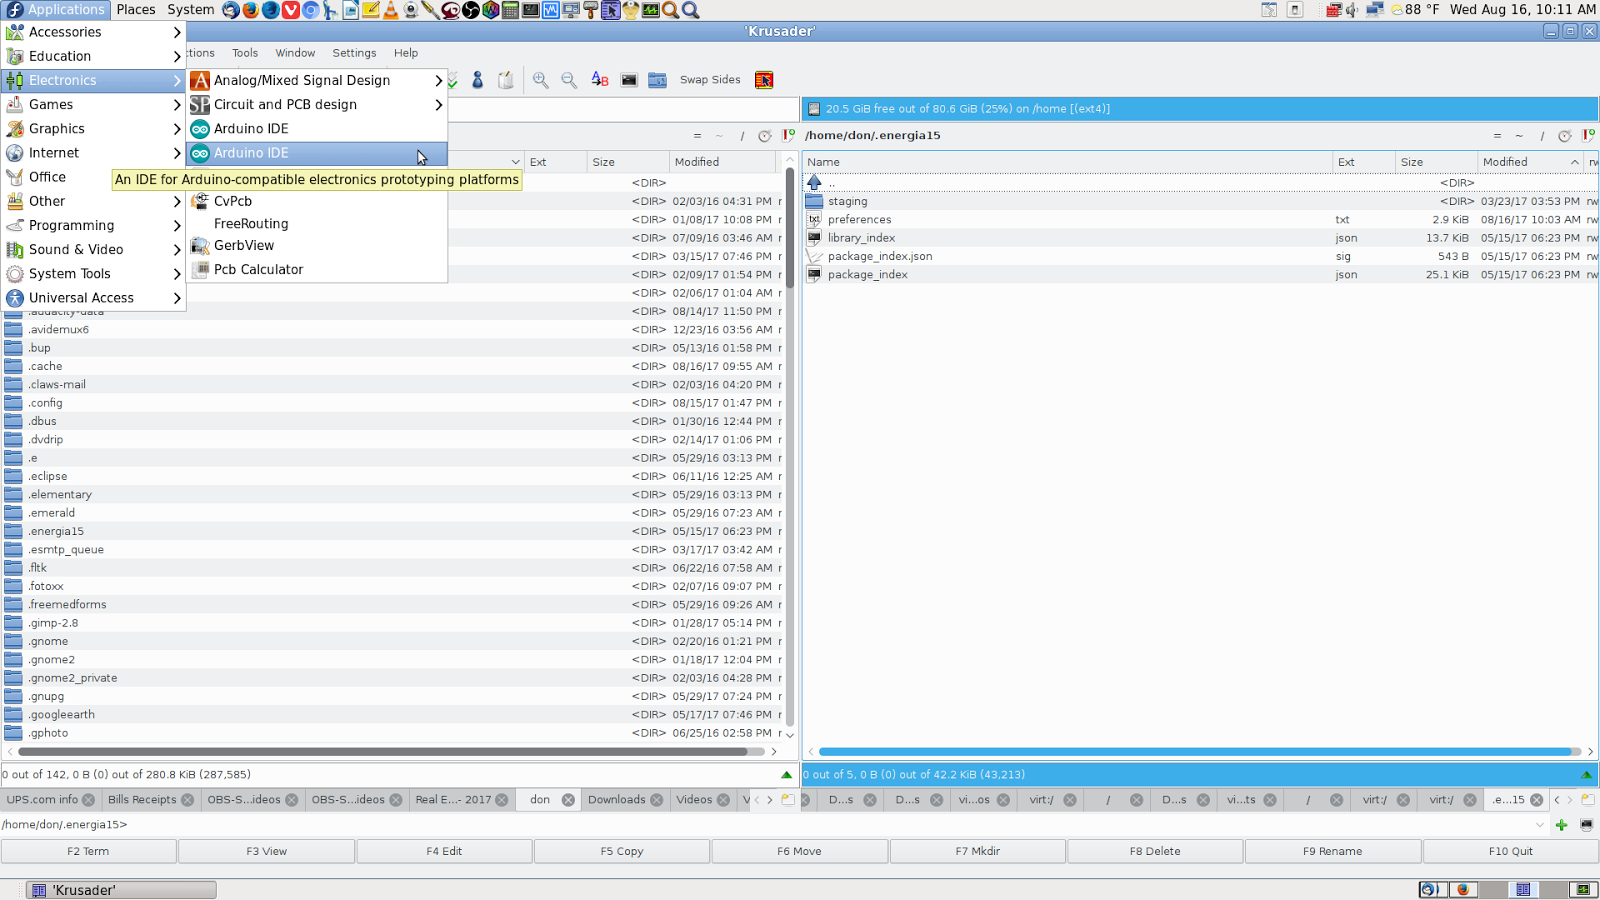
Task: Expand right panel status bar popup arrow
Action: pyautogui.click(x=1586, y=775)
